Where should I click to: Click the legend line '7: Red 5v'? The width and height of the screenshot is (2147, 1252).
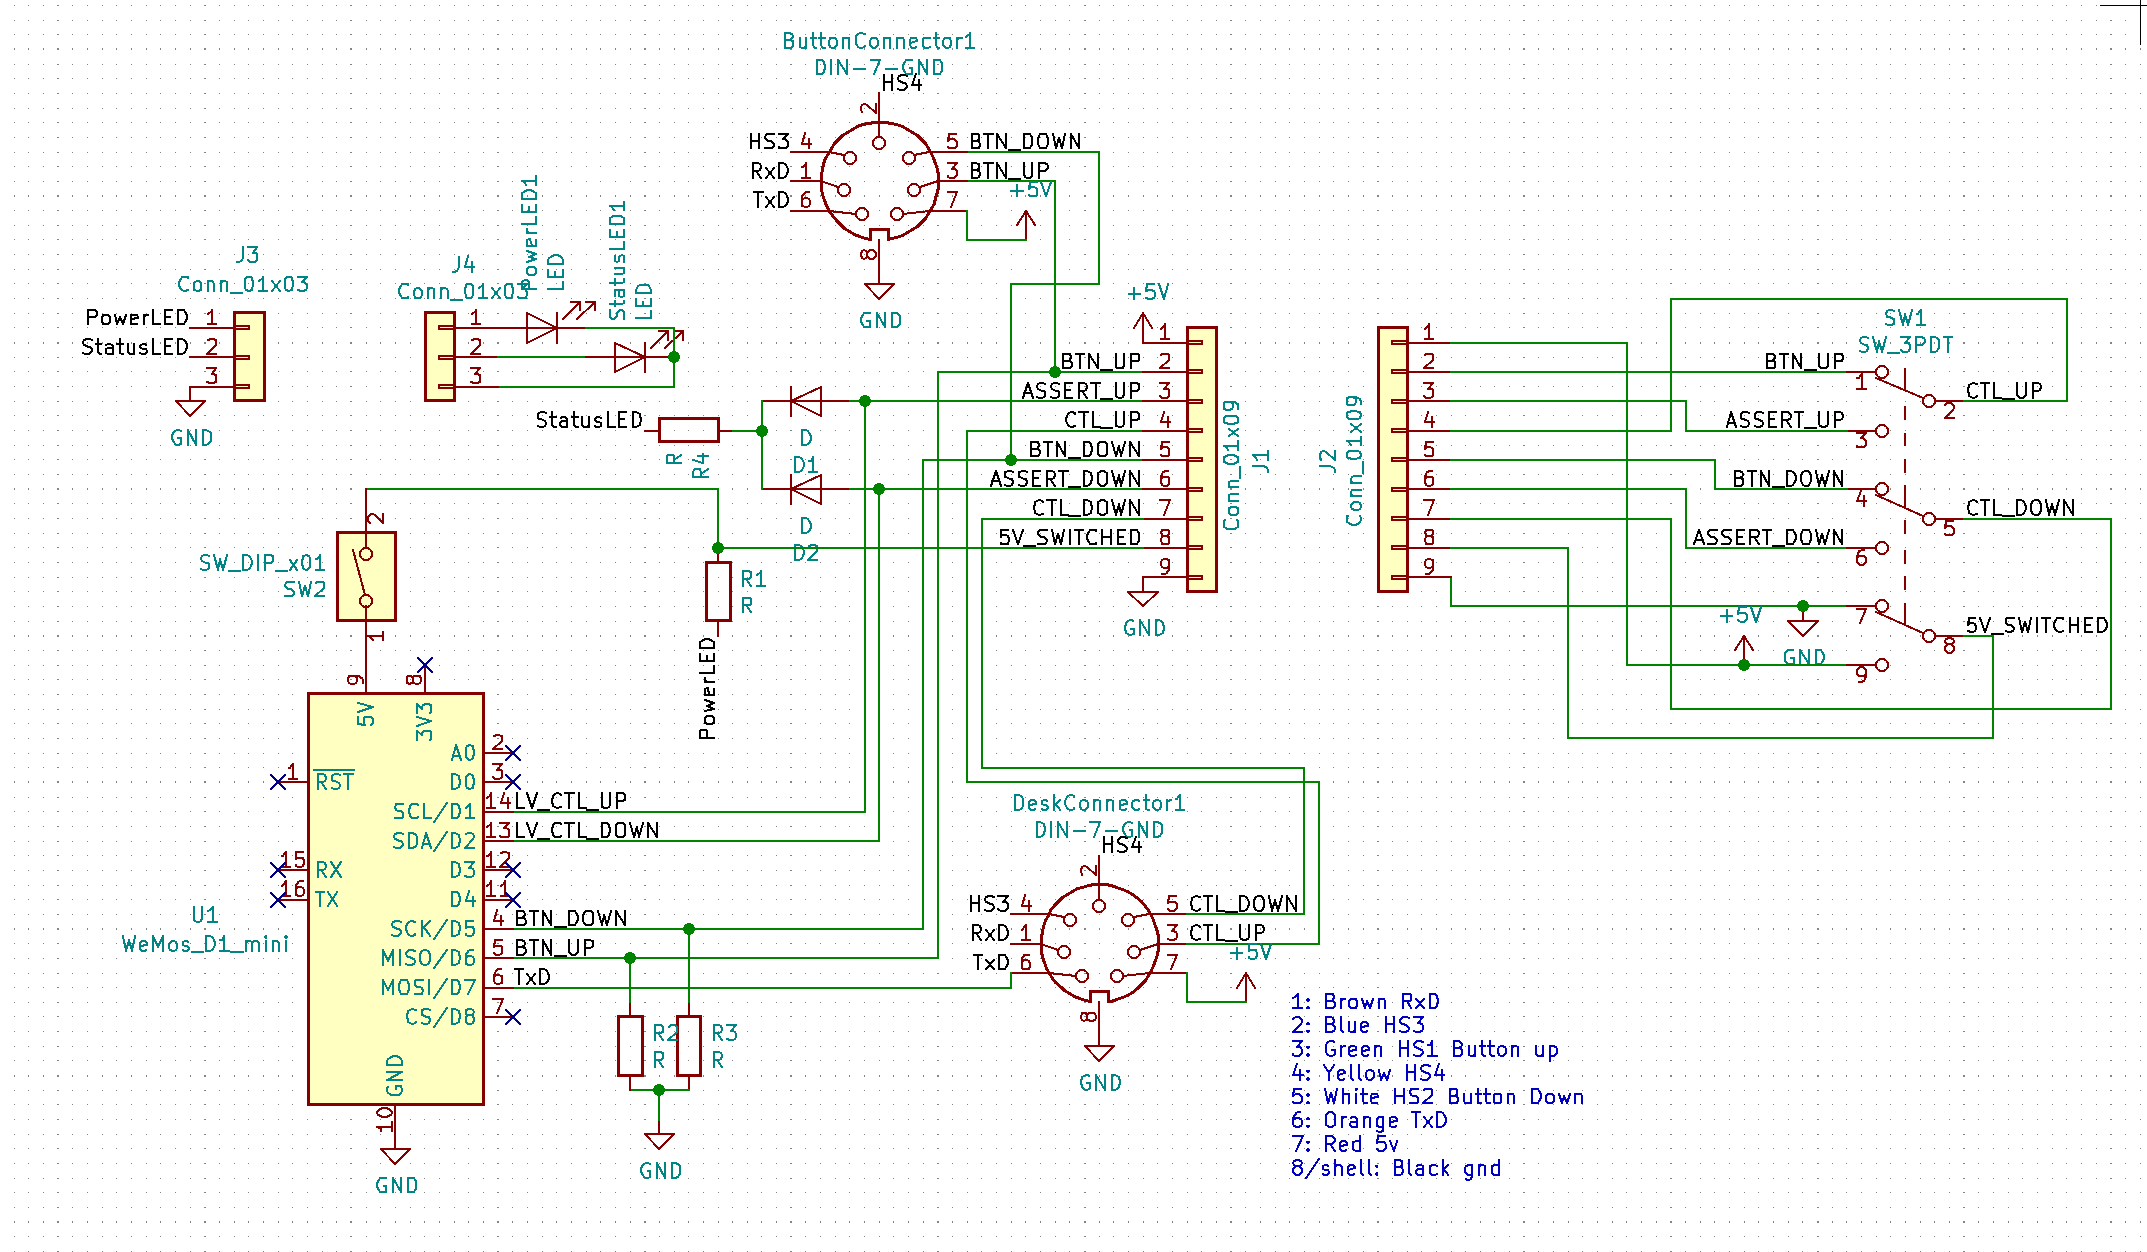(x=1344, y=1144)
